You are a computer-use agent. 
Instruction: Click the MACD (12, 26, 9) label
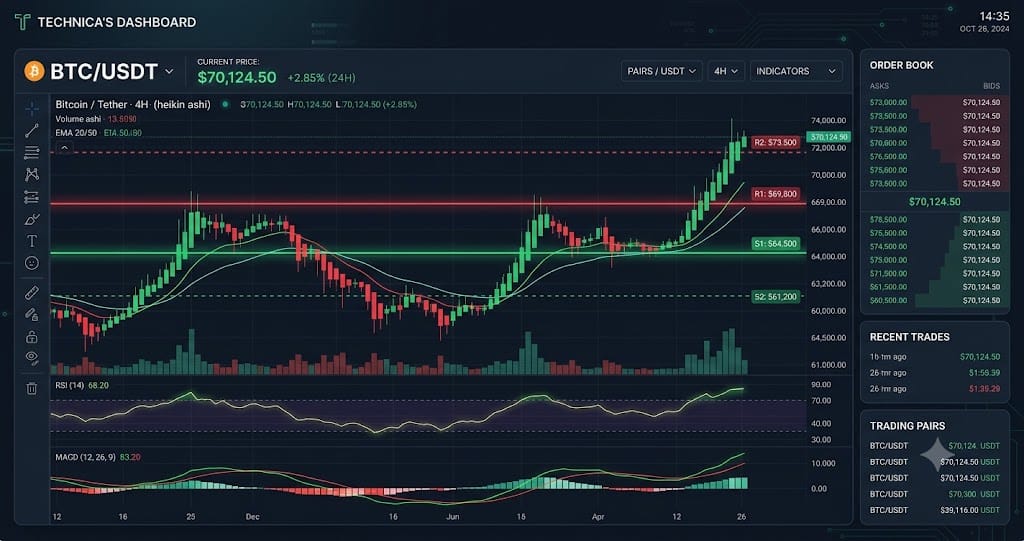point(86,457)
